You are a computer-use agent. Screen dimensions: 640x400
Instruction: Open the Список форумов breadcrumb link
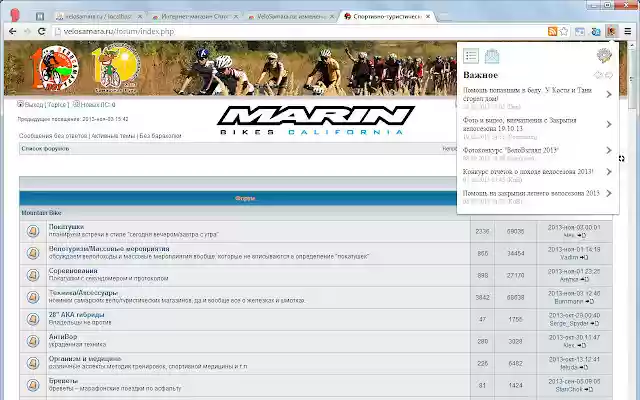[45, 149]
